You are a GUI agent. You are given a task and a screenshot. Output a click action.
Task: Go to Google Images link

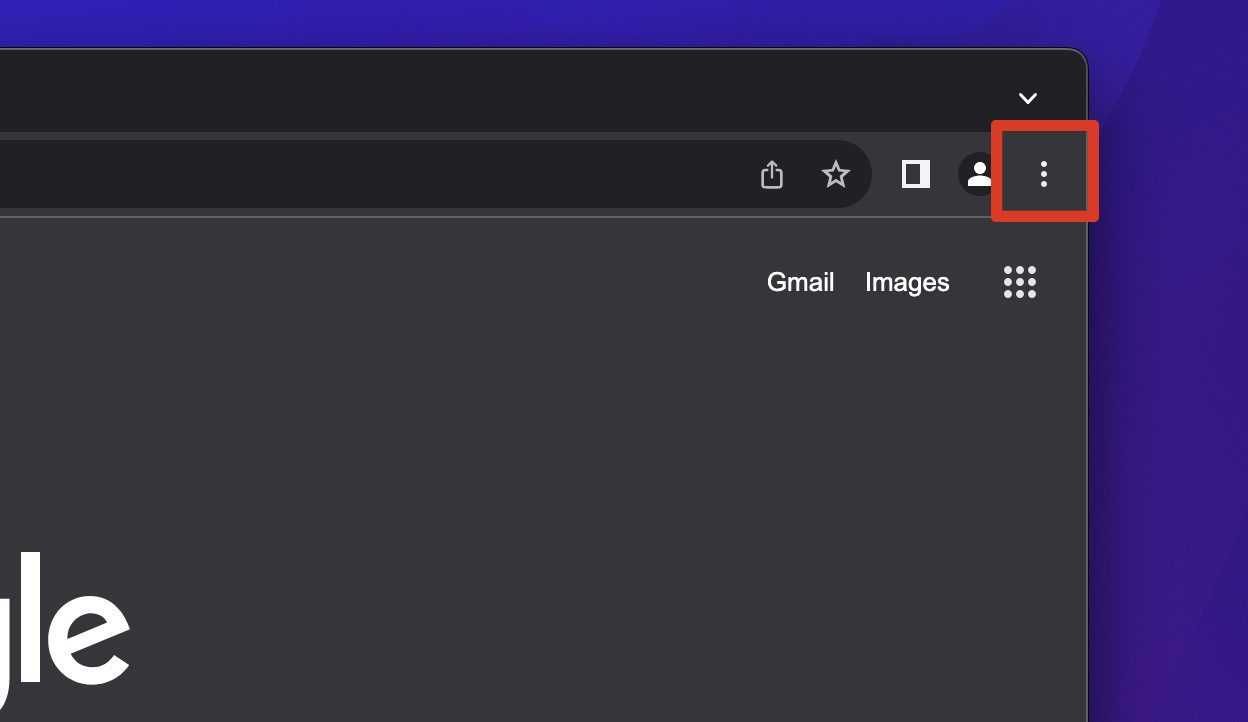(x=907, y=283)
